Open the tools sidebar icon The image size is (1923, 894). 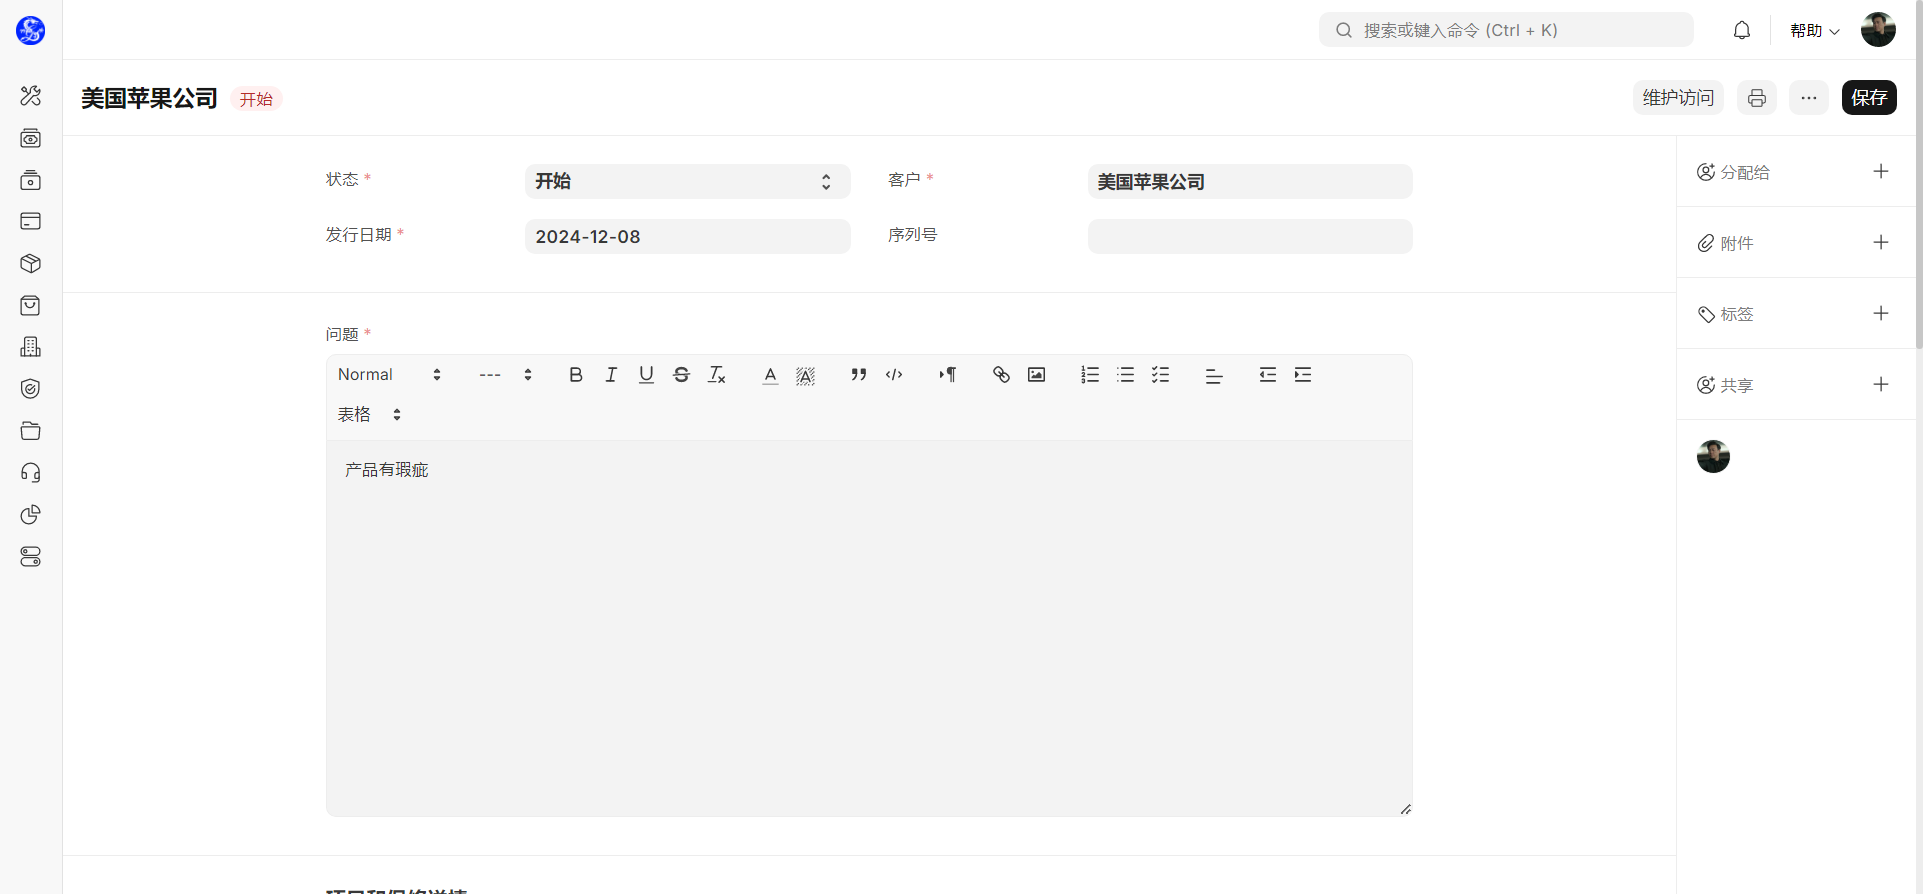pyautogui.click(x=31, y=96)
